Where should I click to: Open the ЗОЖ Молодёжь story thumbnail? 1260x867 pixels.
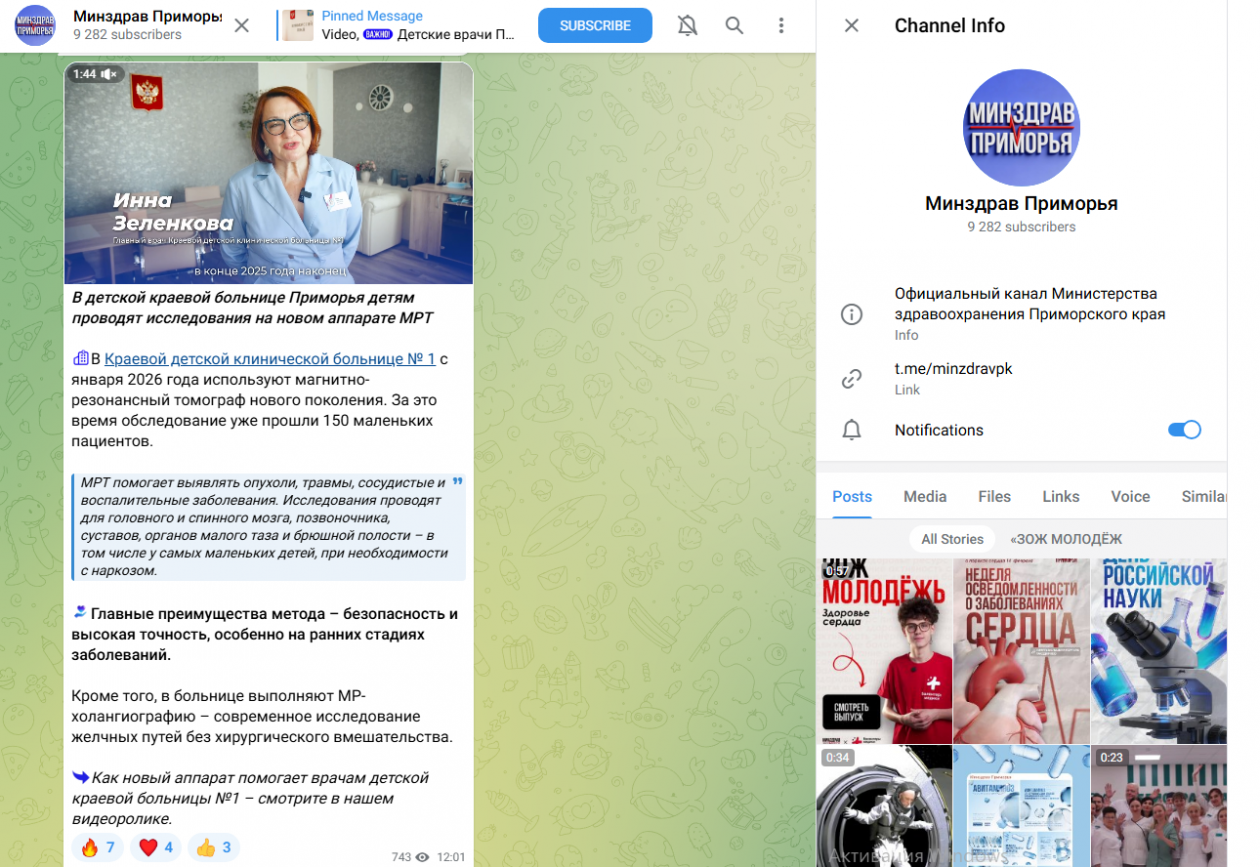883,650
